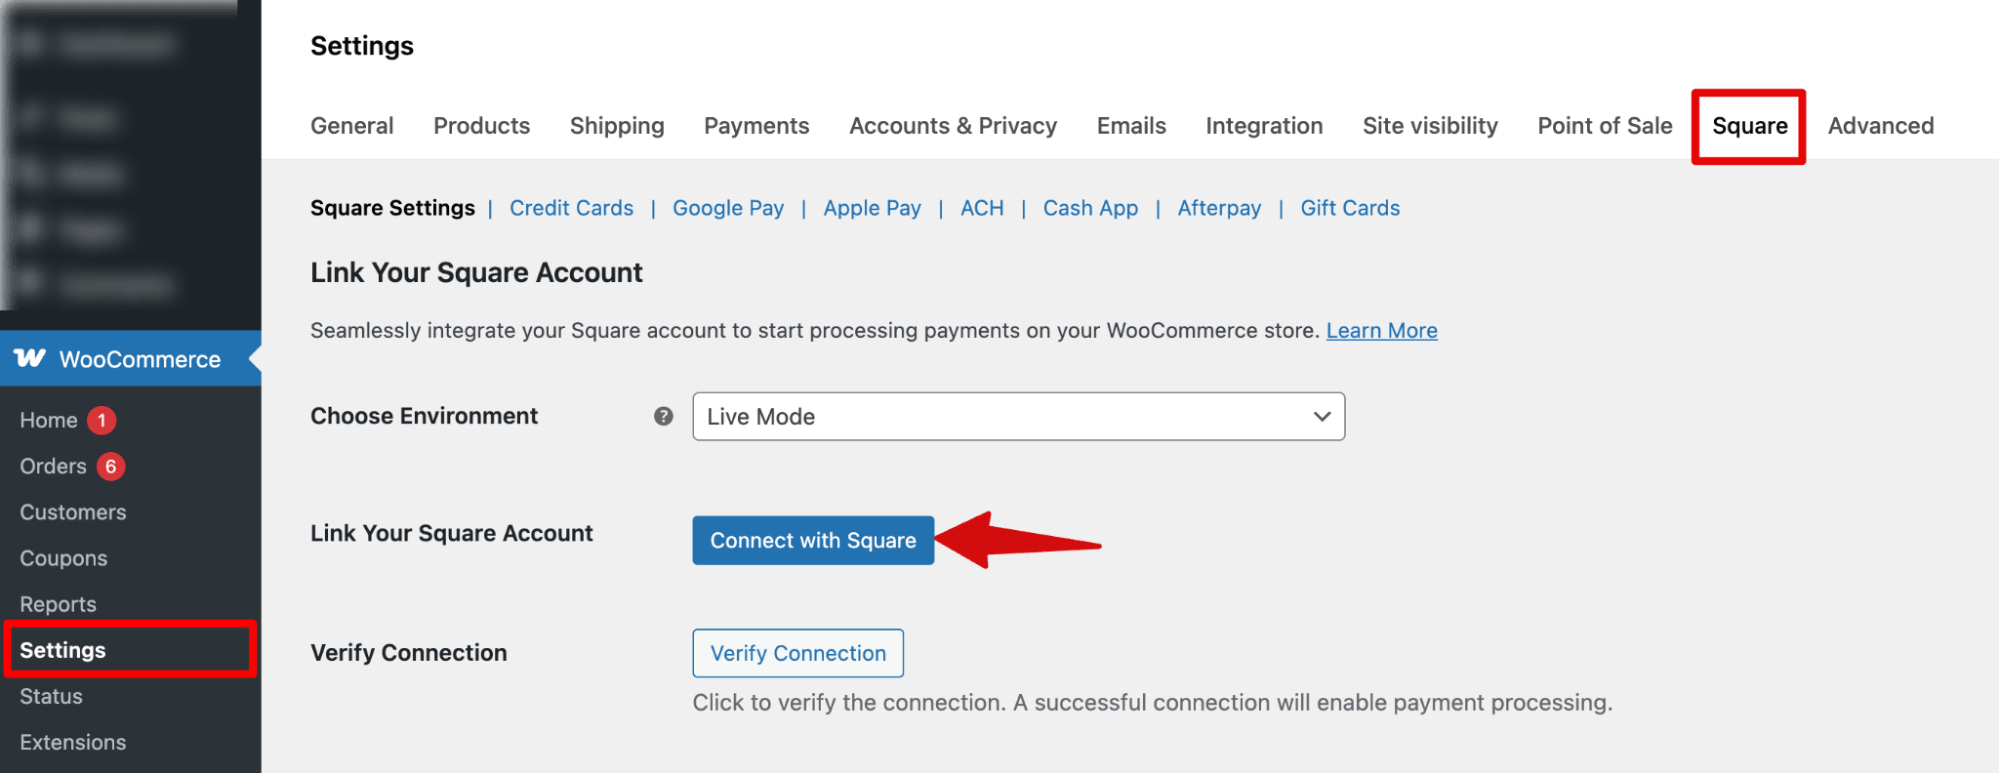Image resolution: width=1999 pixels, height=774 pixels.
Task: Click the Choose Environment label
Action: coord(424,416)
